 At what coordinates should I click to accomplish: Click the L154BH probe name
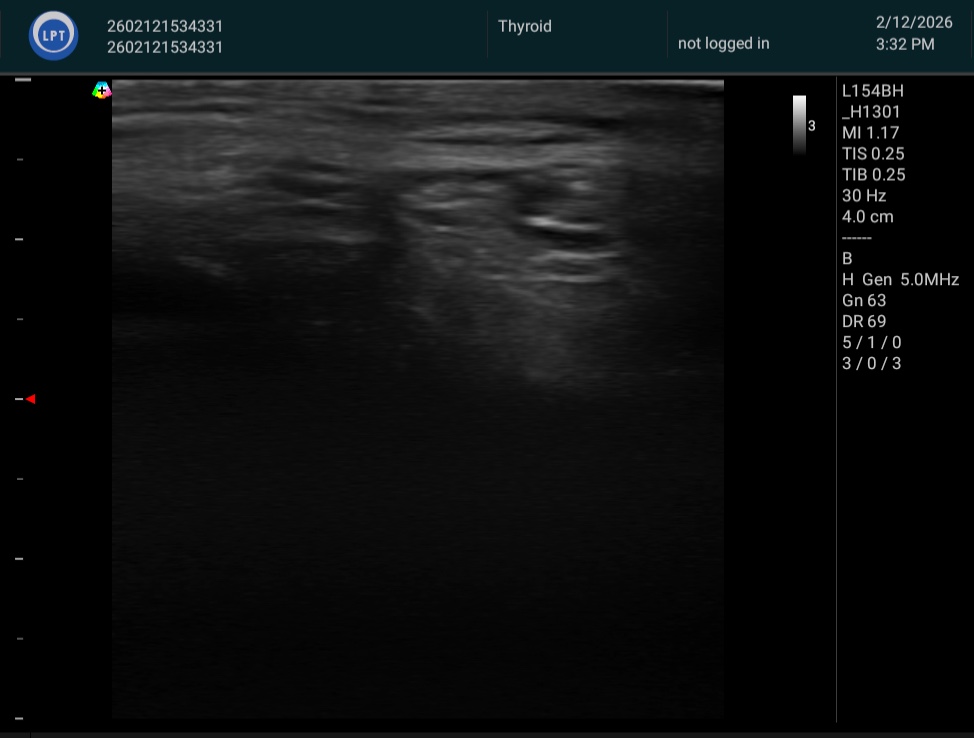tap(872, 91)
